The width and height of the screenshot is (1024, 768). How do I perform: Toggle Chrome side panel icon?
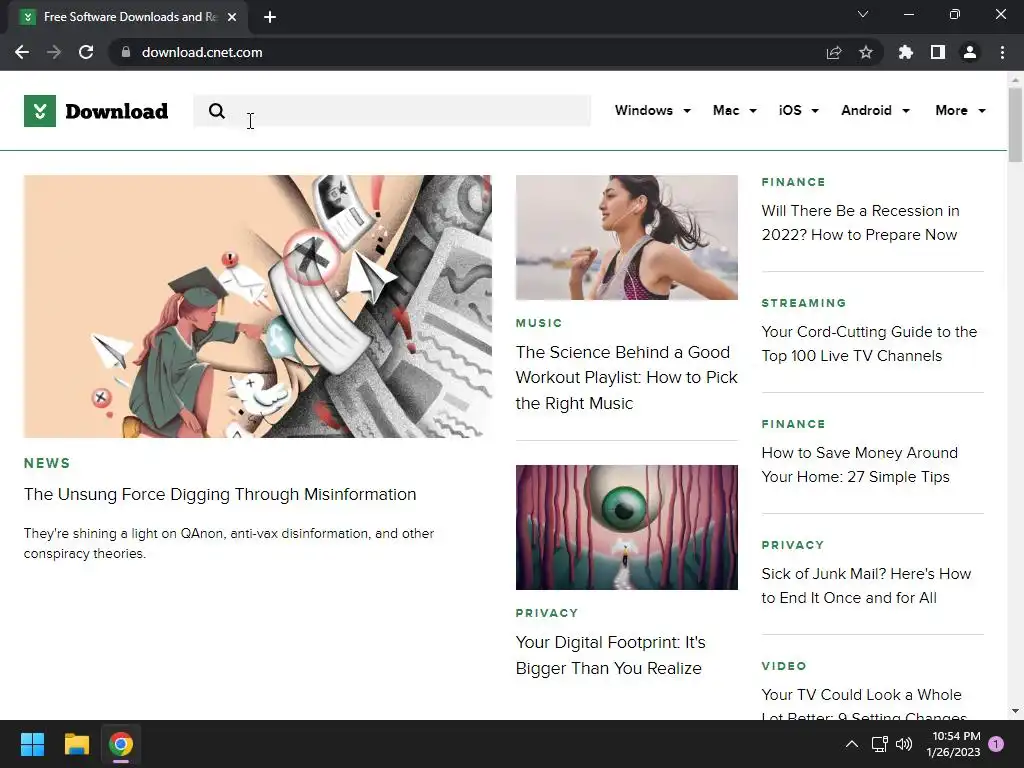(x=938, y=52)
